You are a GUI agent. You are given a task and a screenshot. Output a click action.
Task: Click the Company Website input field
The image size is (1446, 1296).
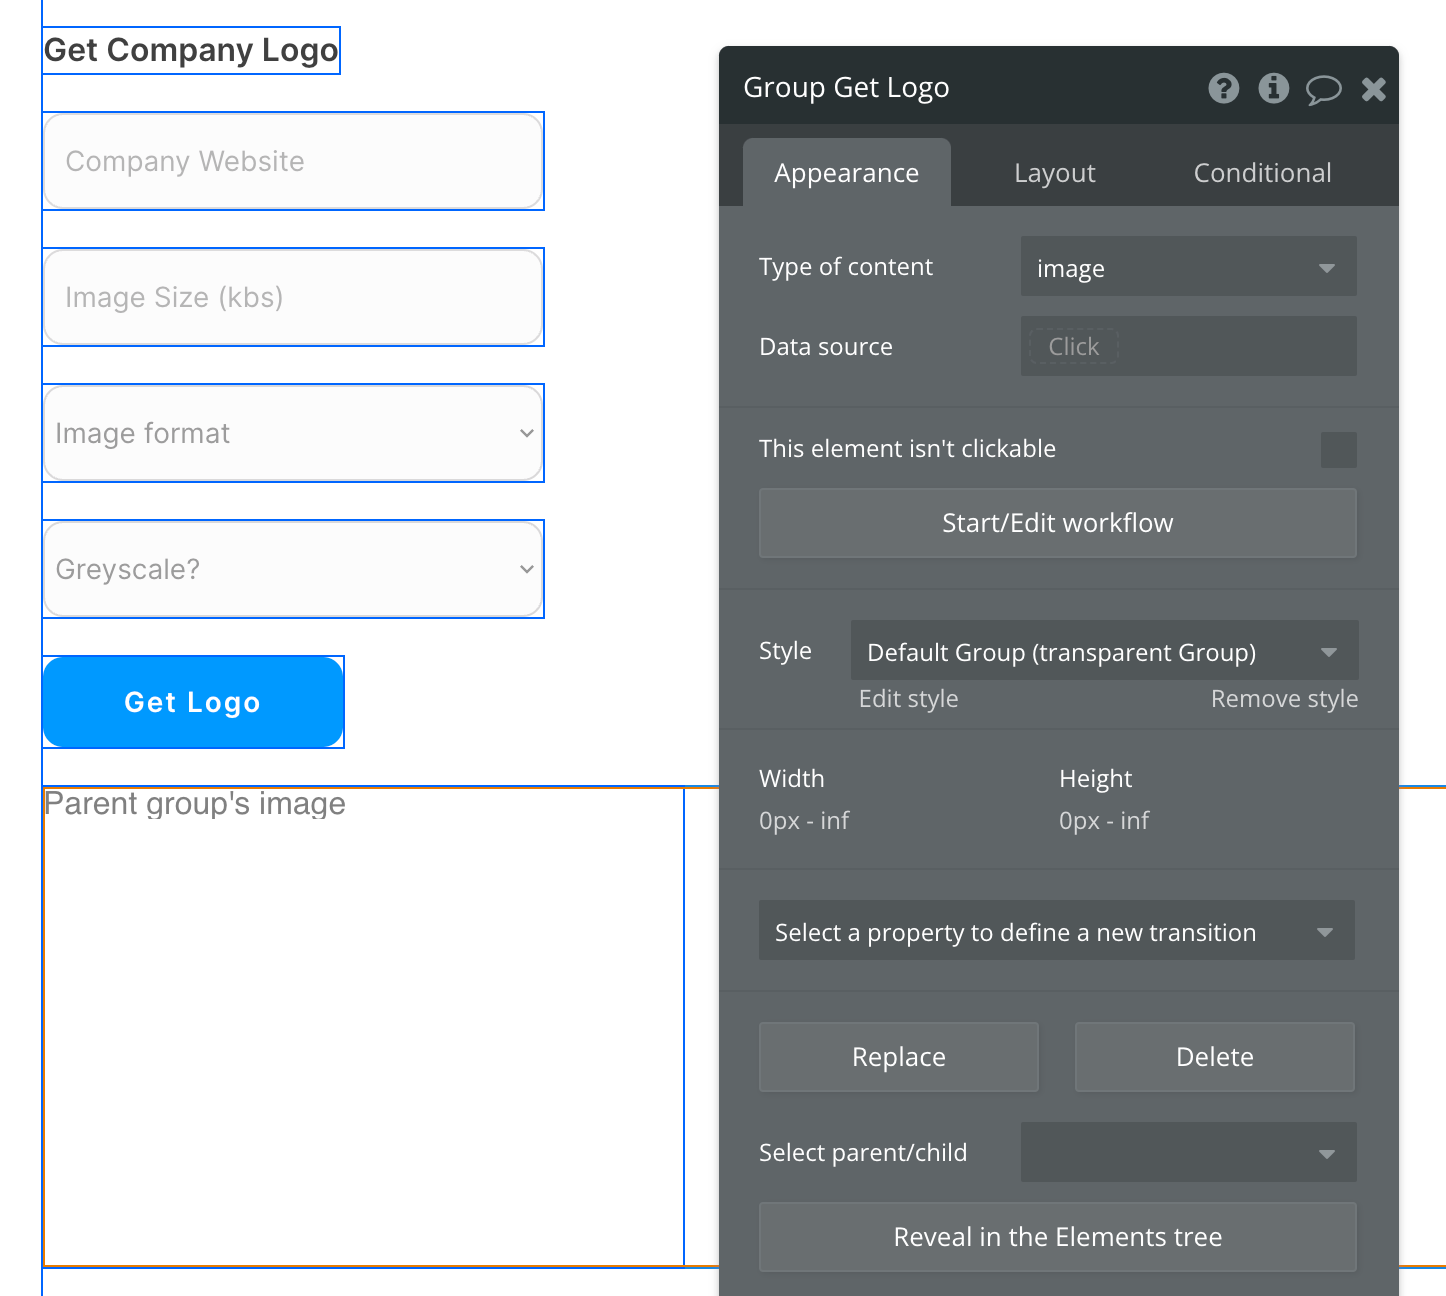point(293,161)
